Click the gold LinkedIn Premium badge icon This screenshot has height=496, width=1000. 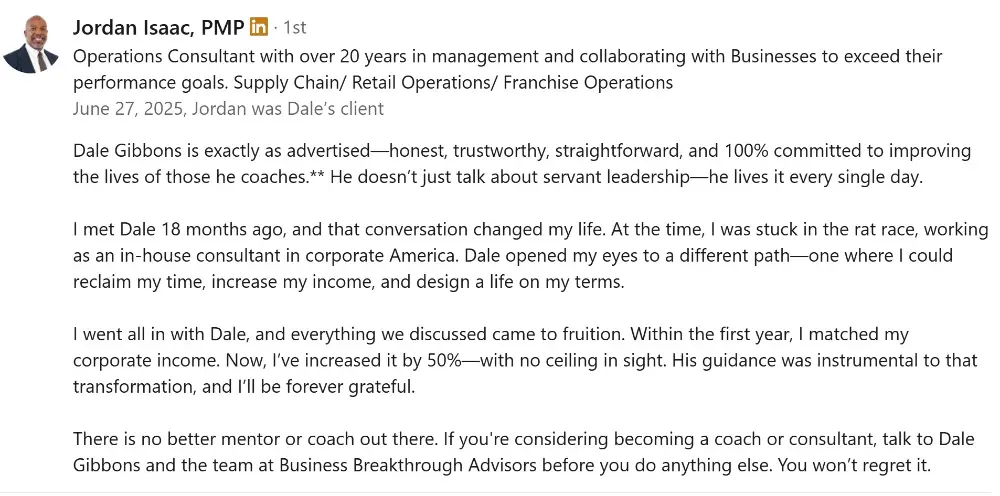click(x=259, y=27)
